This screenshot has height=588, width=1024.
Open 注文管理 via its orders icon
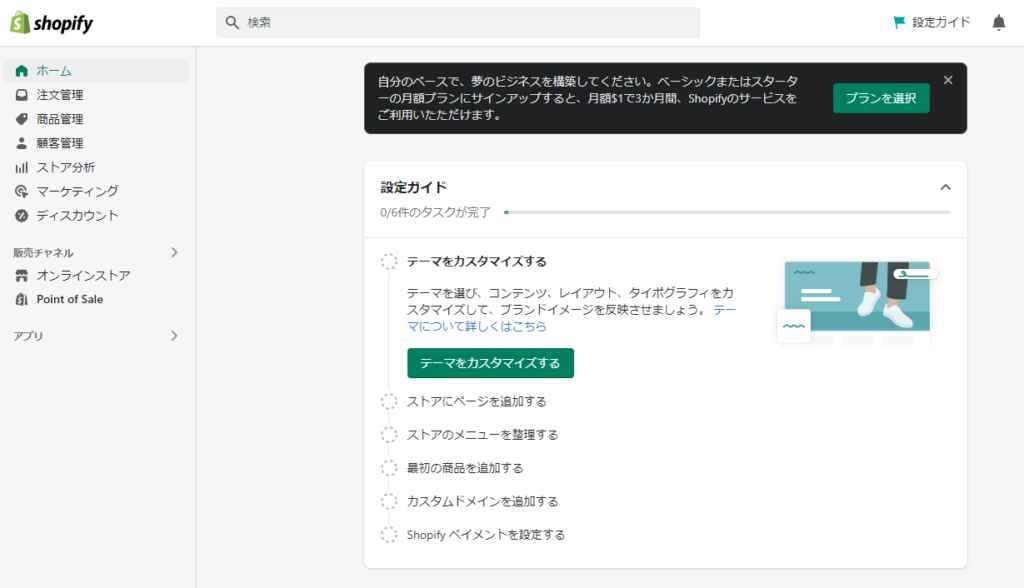tap(22, 95)
